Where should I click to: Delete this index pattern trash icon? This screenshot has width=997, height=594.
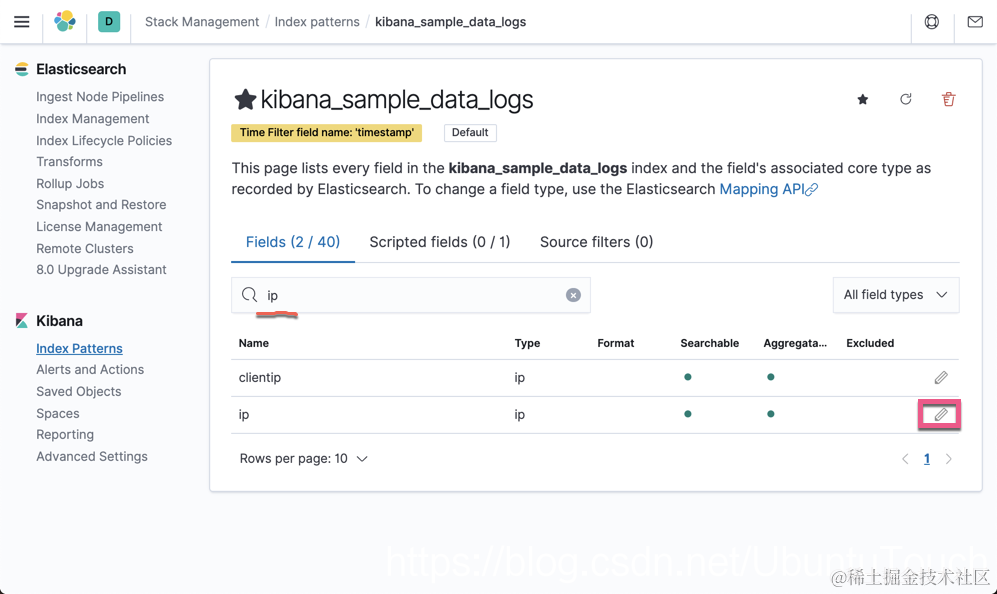(x=949, y=99)
